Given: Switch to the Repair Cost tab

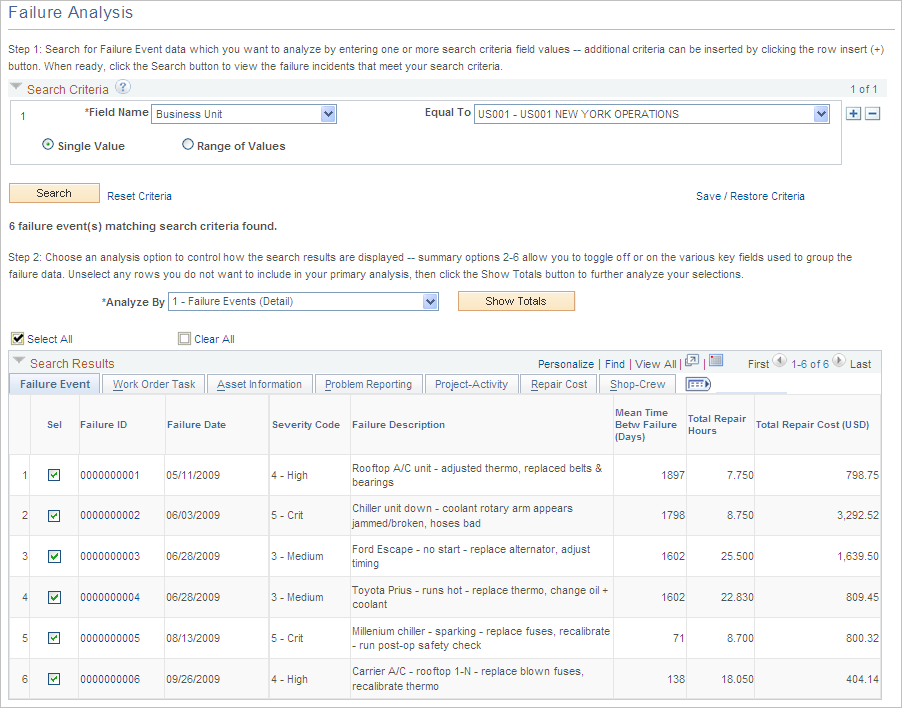Looking at the screenshot, I should [x=558, y=383].
